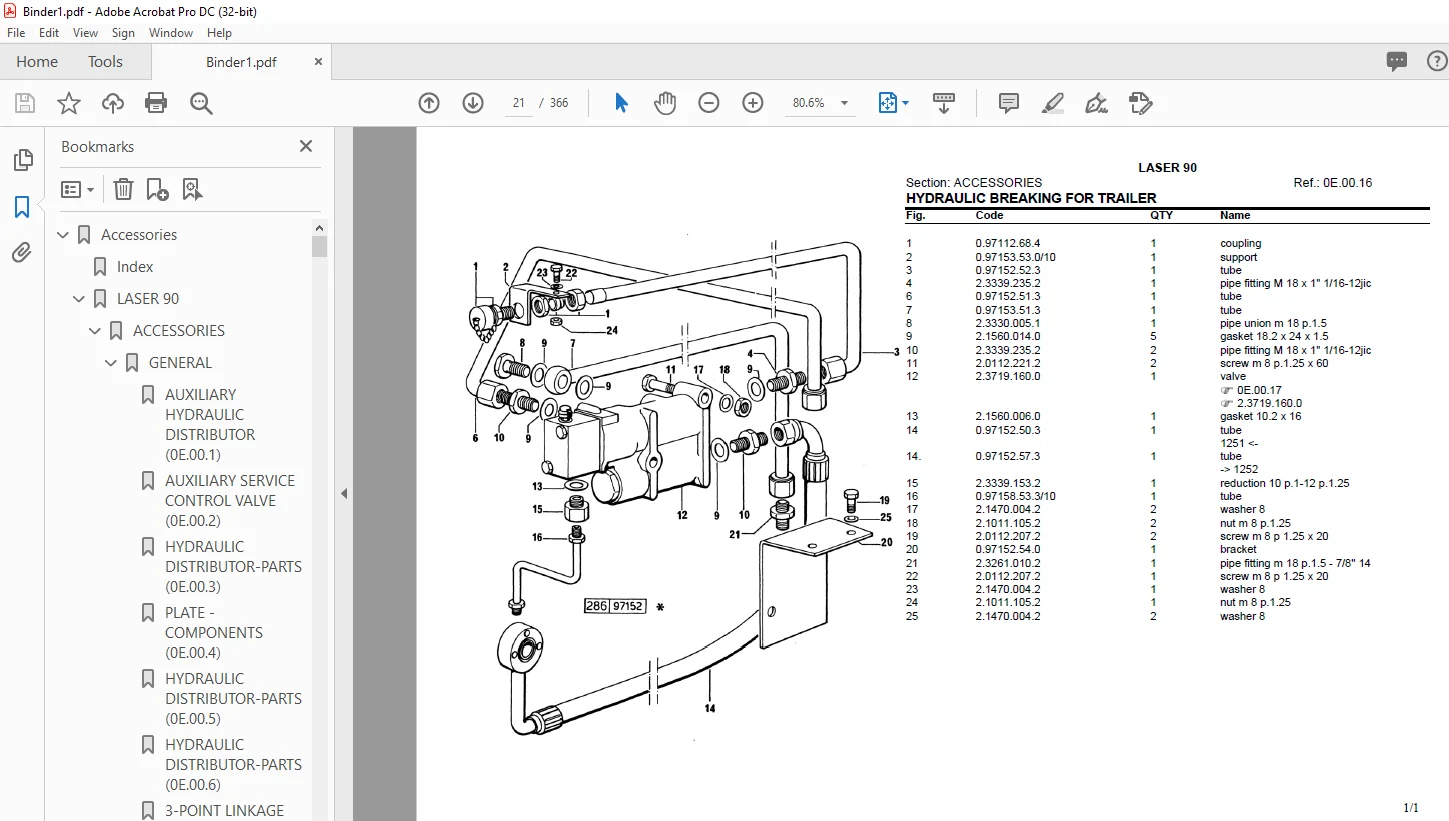Viewport: 1449px width, 821px height.
Task: Open notifications chat bubble
Action: (x=1397, y=61)
